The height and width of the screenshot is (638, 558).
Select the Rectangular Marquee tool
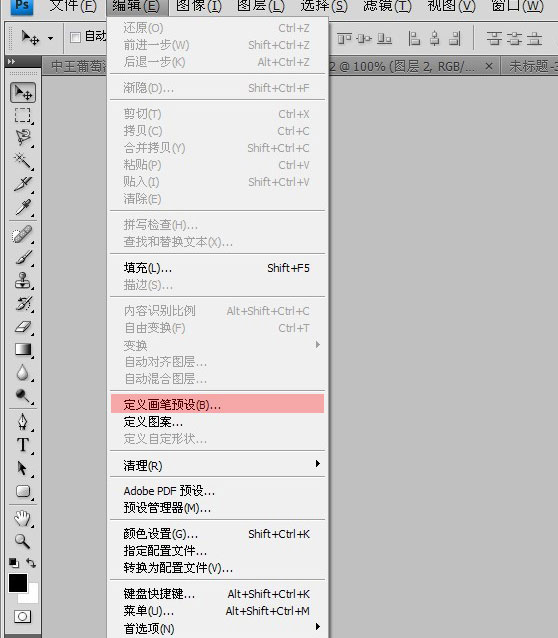click(23, 116)
